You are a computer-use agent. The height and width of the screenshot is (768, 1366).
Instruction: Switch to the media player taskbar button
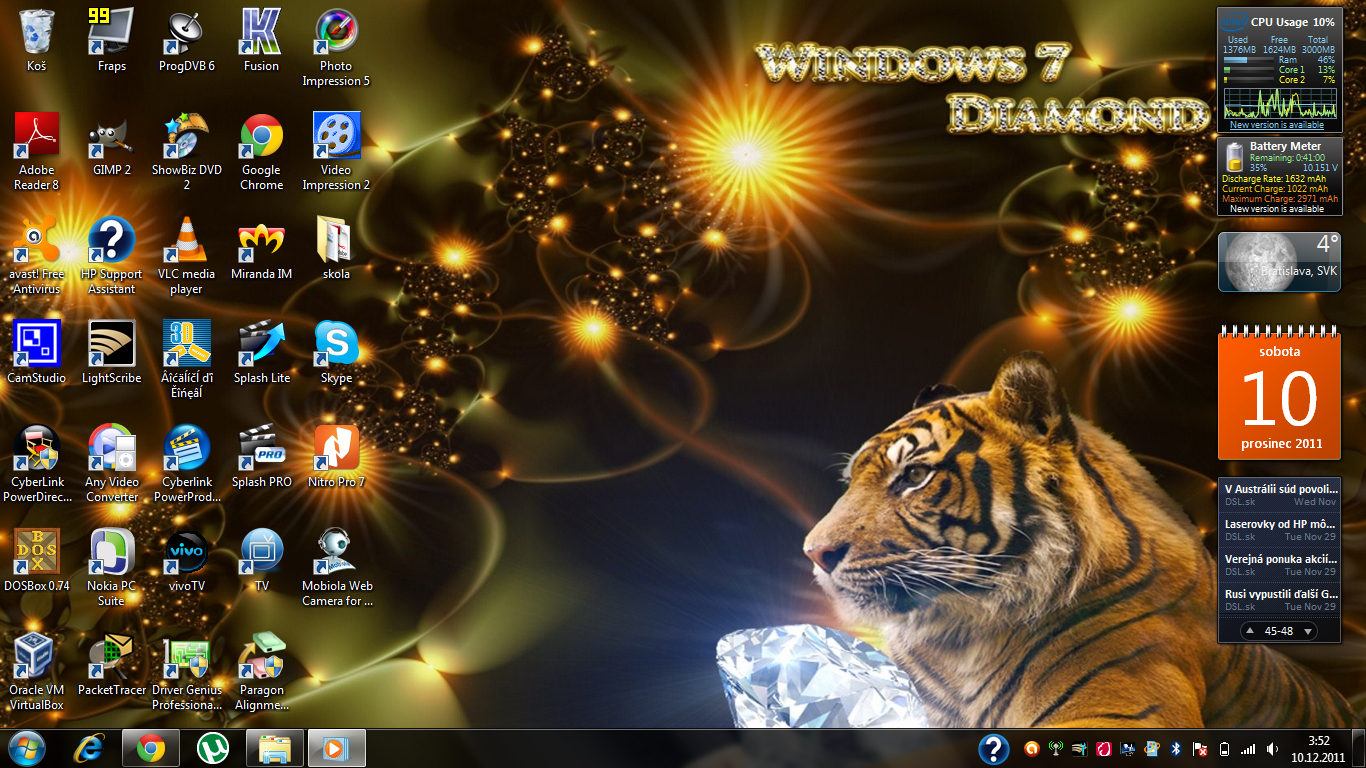pos(336,748)
